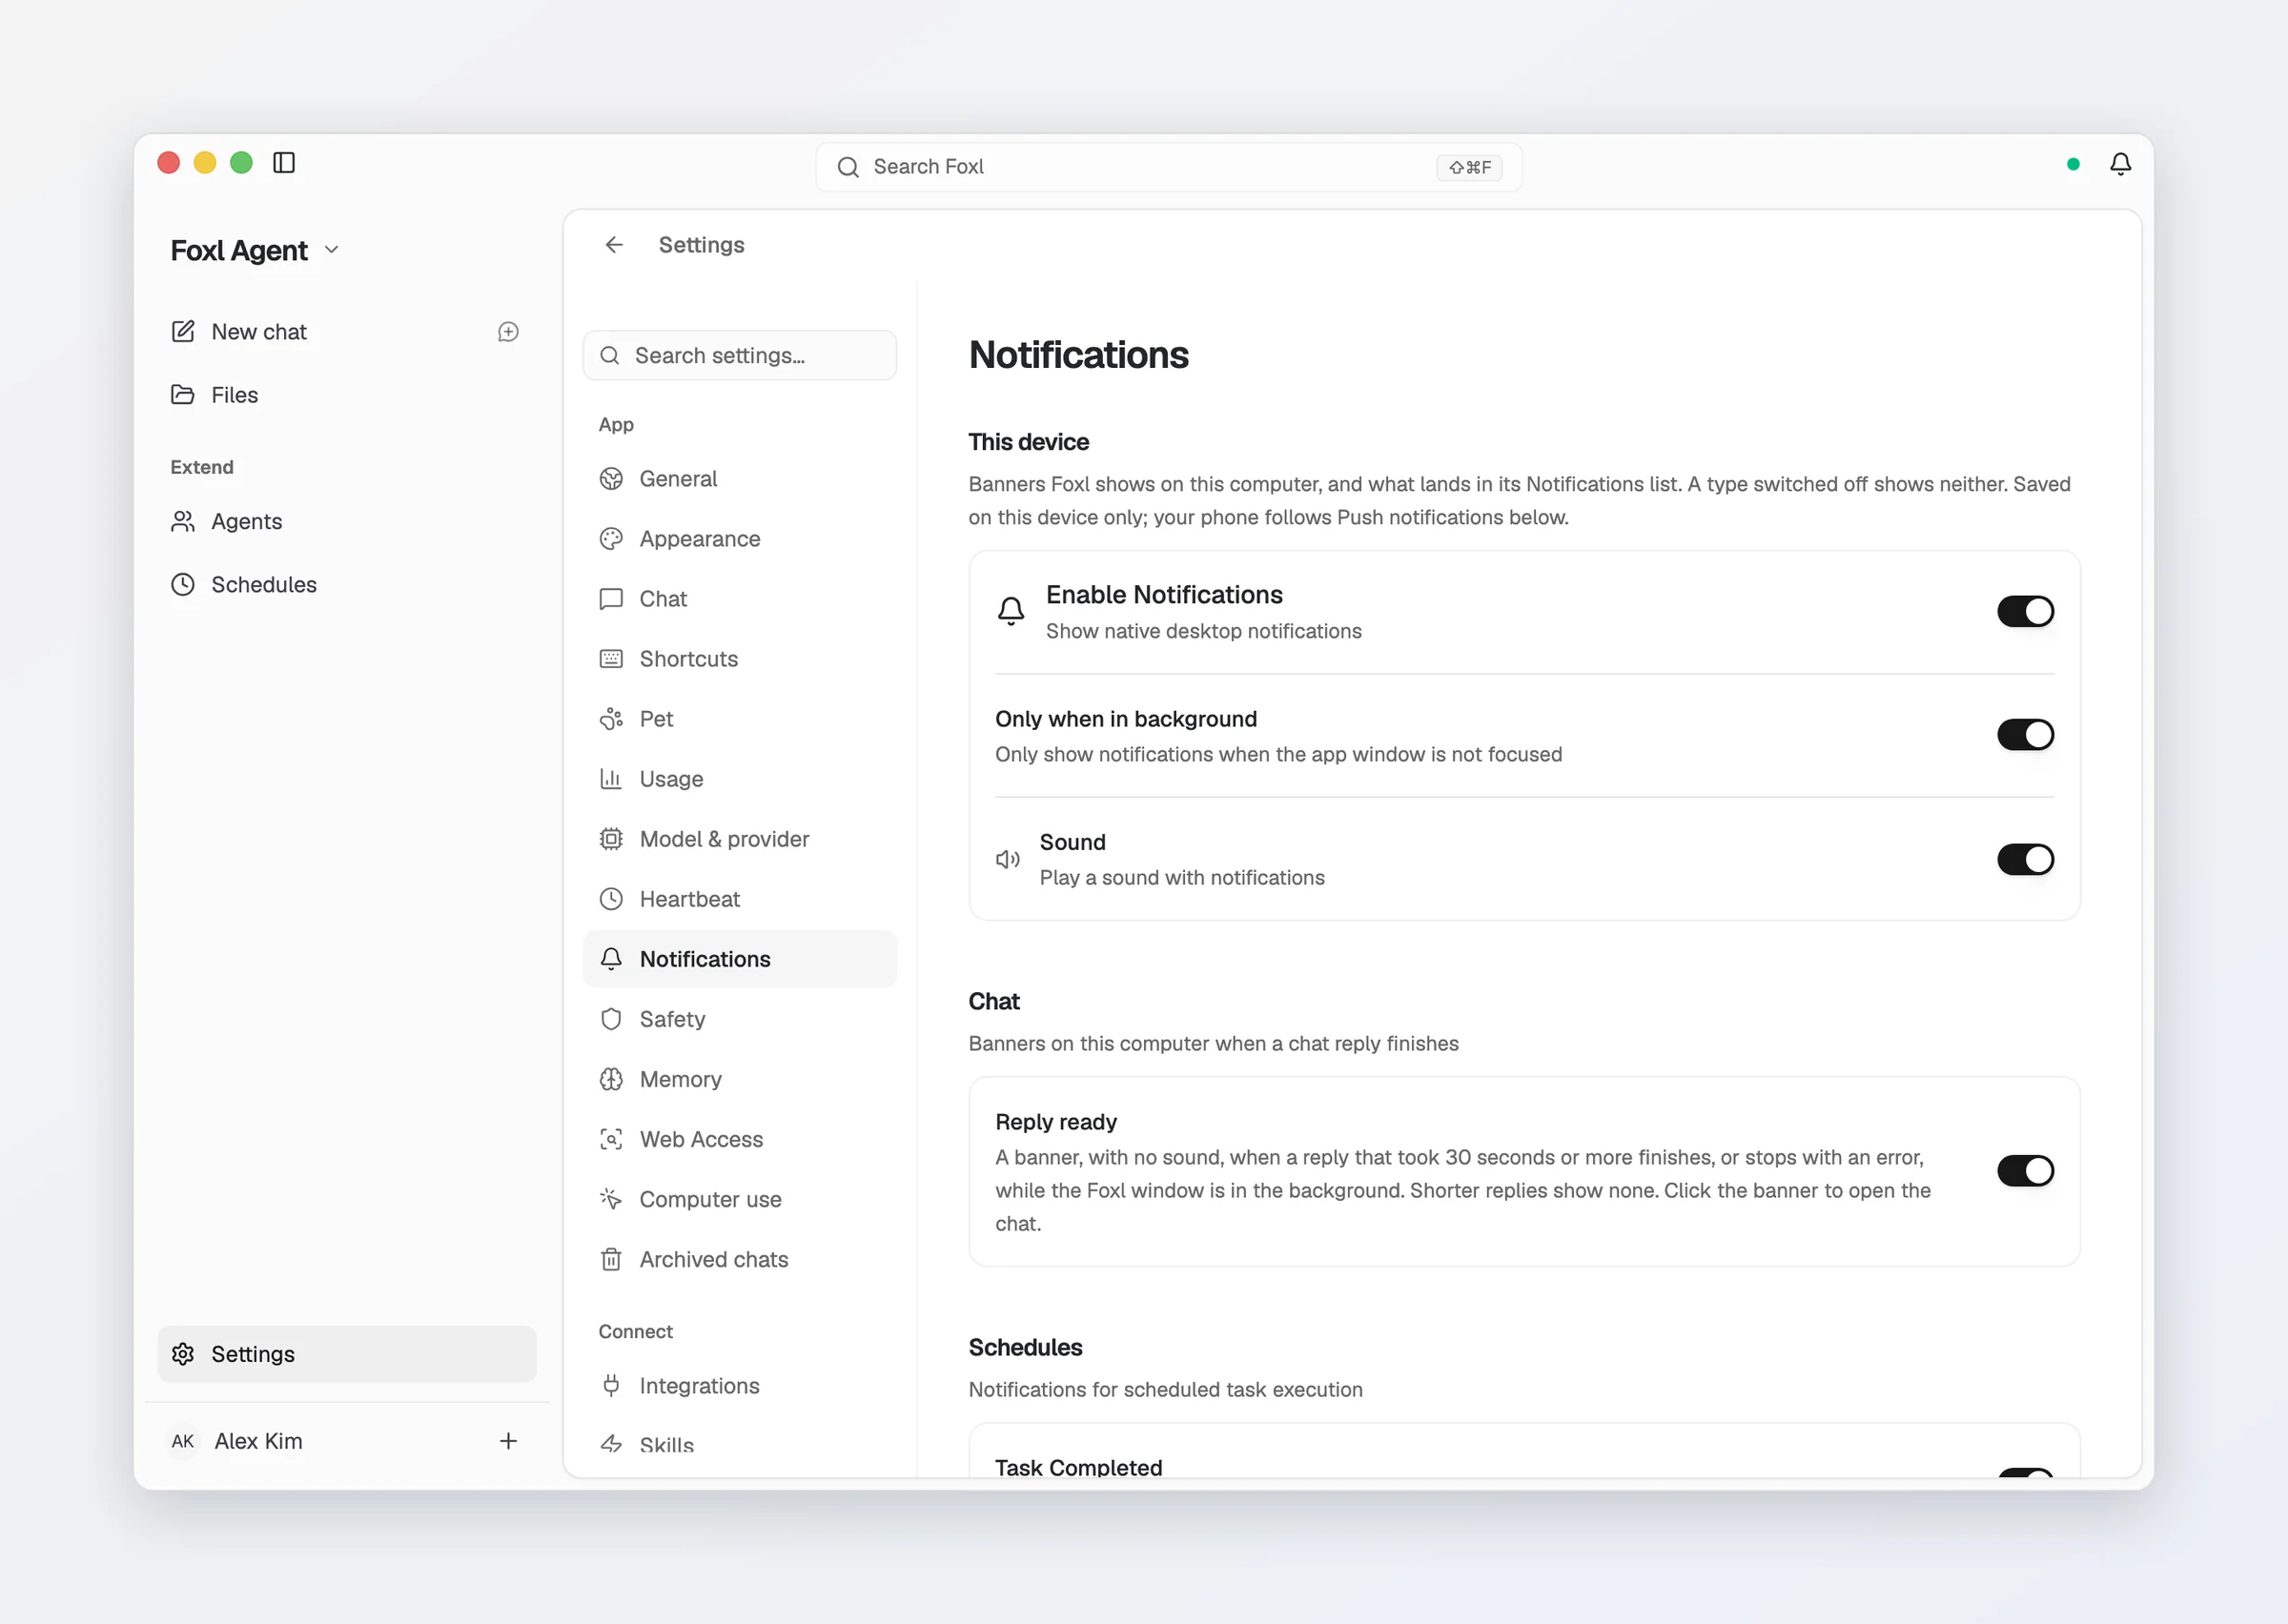Click the Computer use cursor icon
Screen dimensions: 2288x1624
tap(611, 1199)
